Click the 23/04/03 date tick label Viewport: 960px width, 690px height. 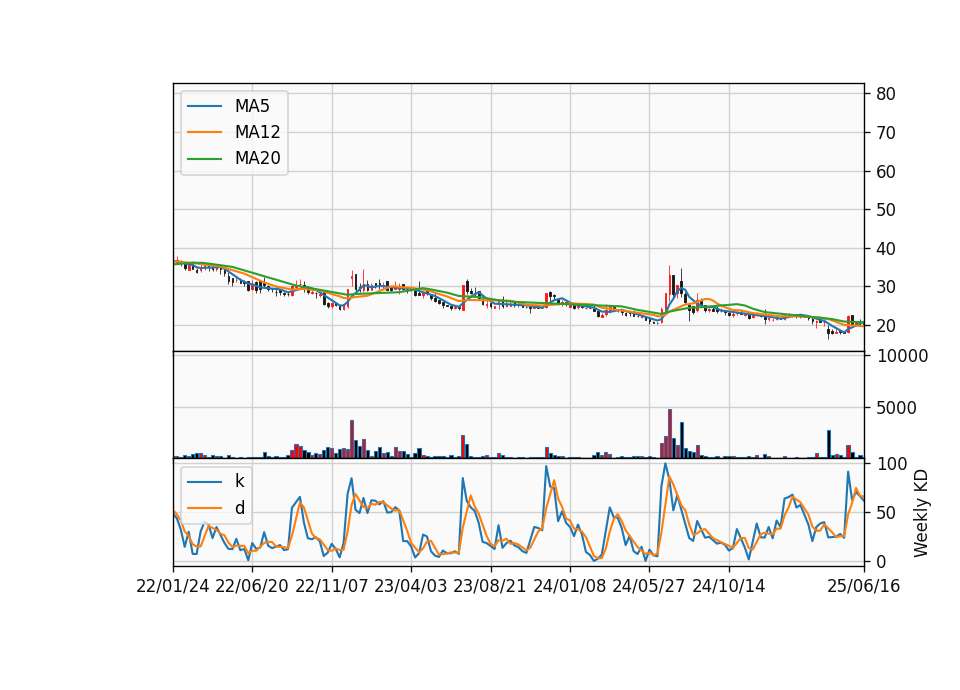411,586
